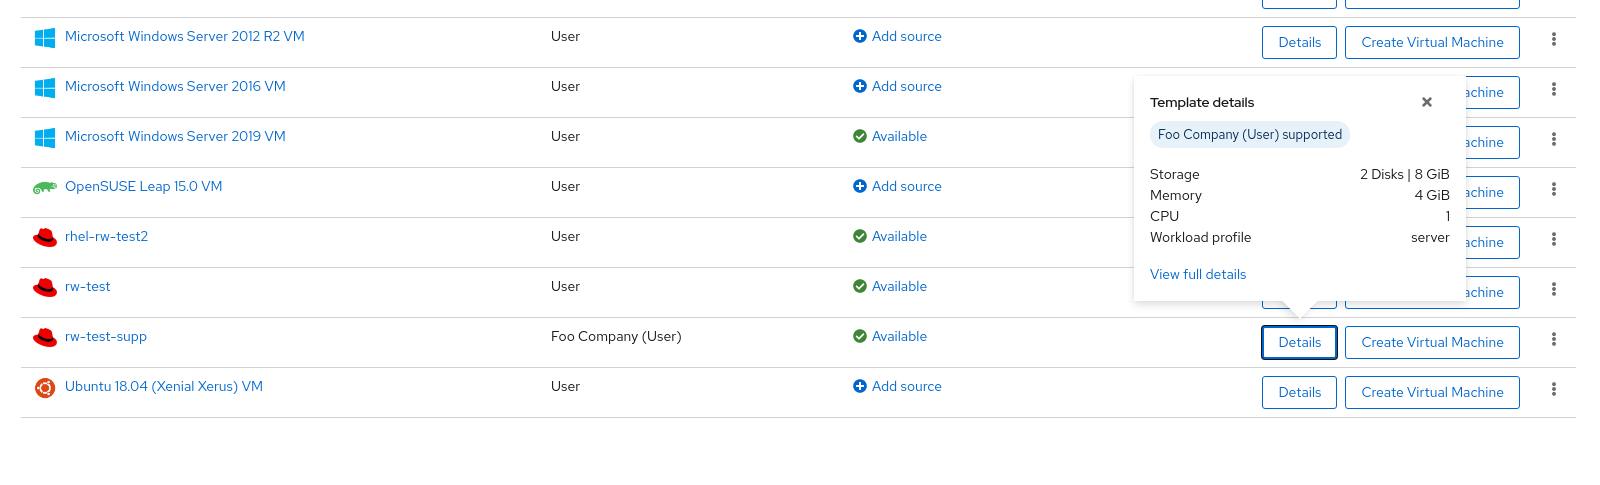Click green check icon for rw-test row
1600x485 pixels.
click(860, 286)
